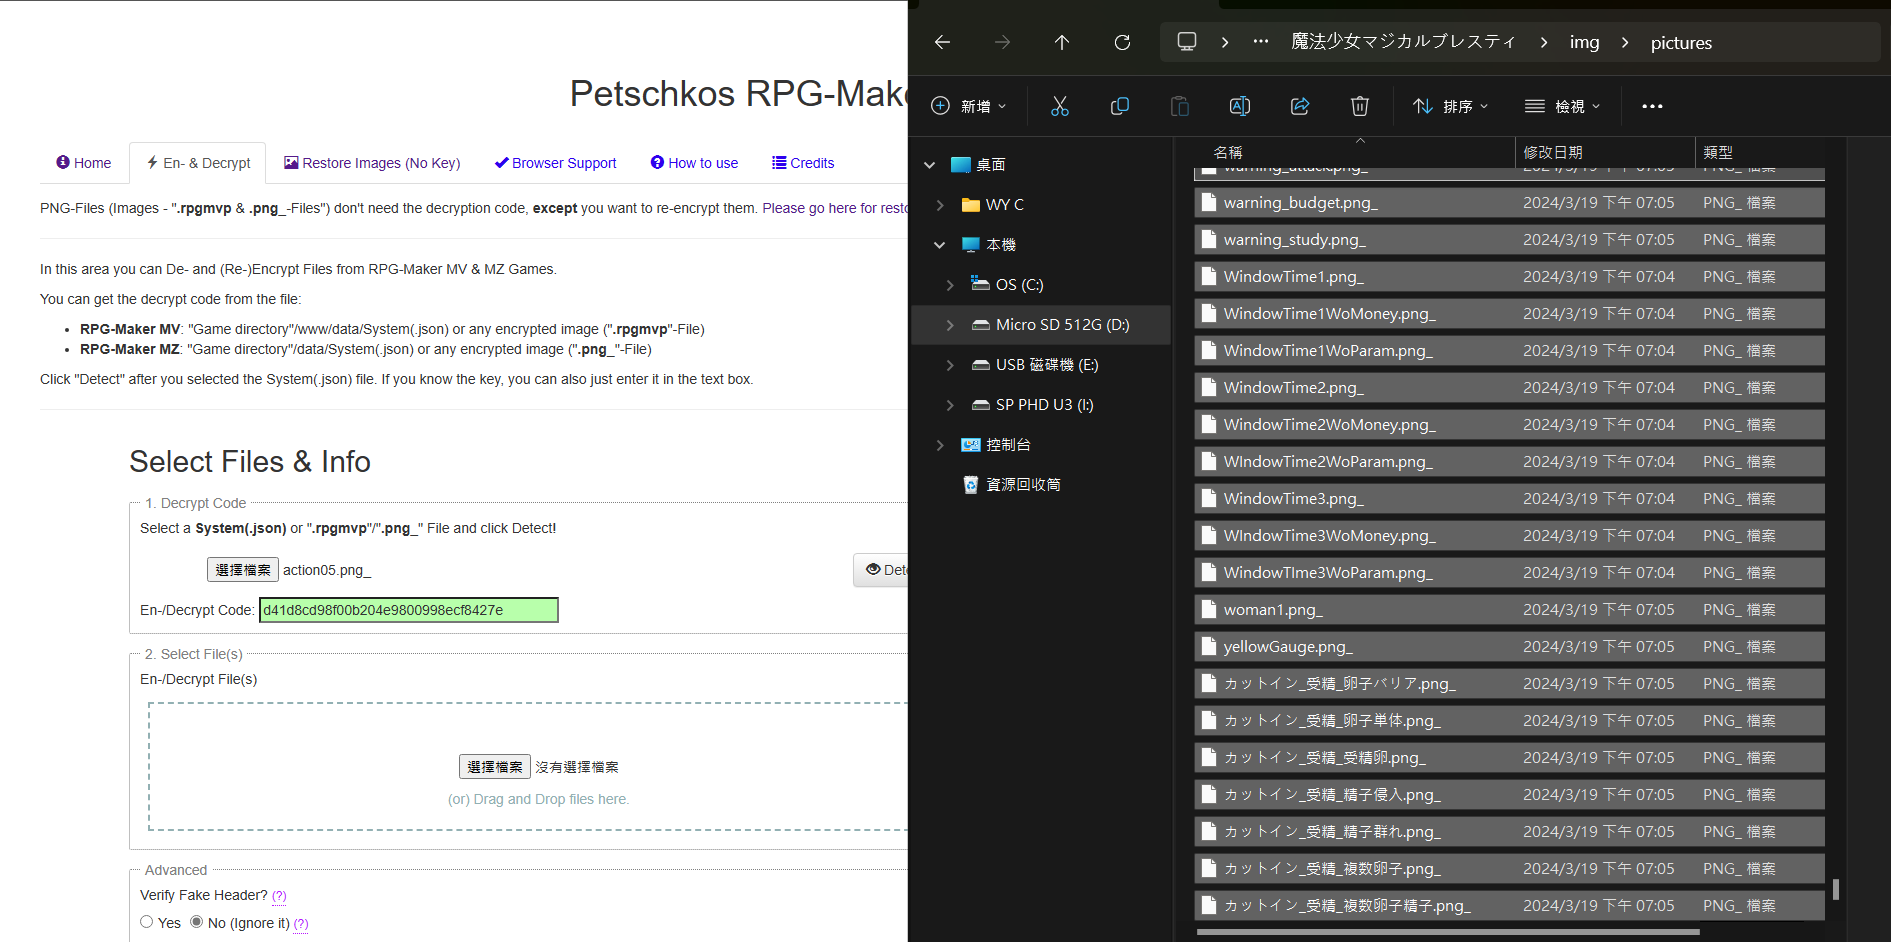The width and height of the screenshot is (1891, 942).
Task: Select No (Ignore it) radio button
Action: pyautogui.click(x=197, y=922)
